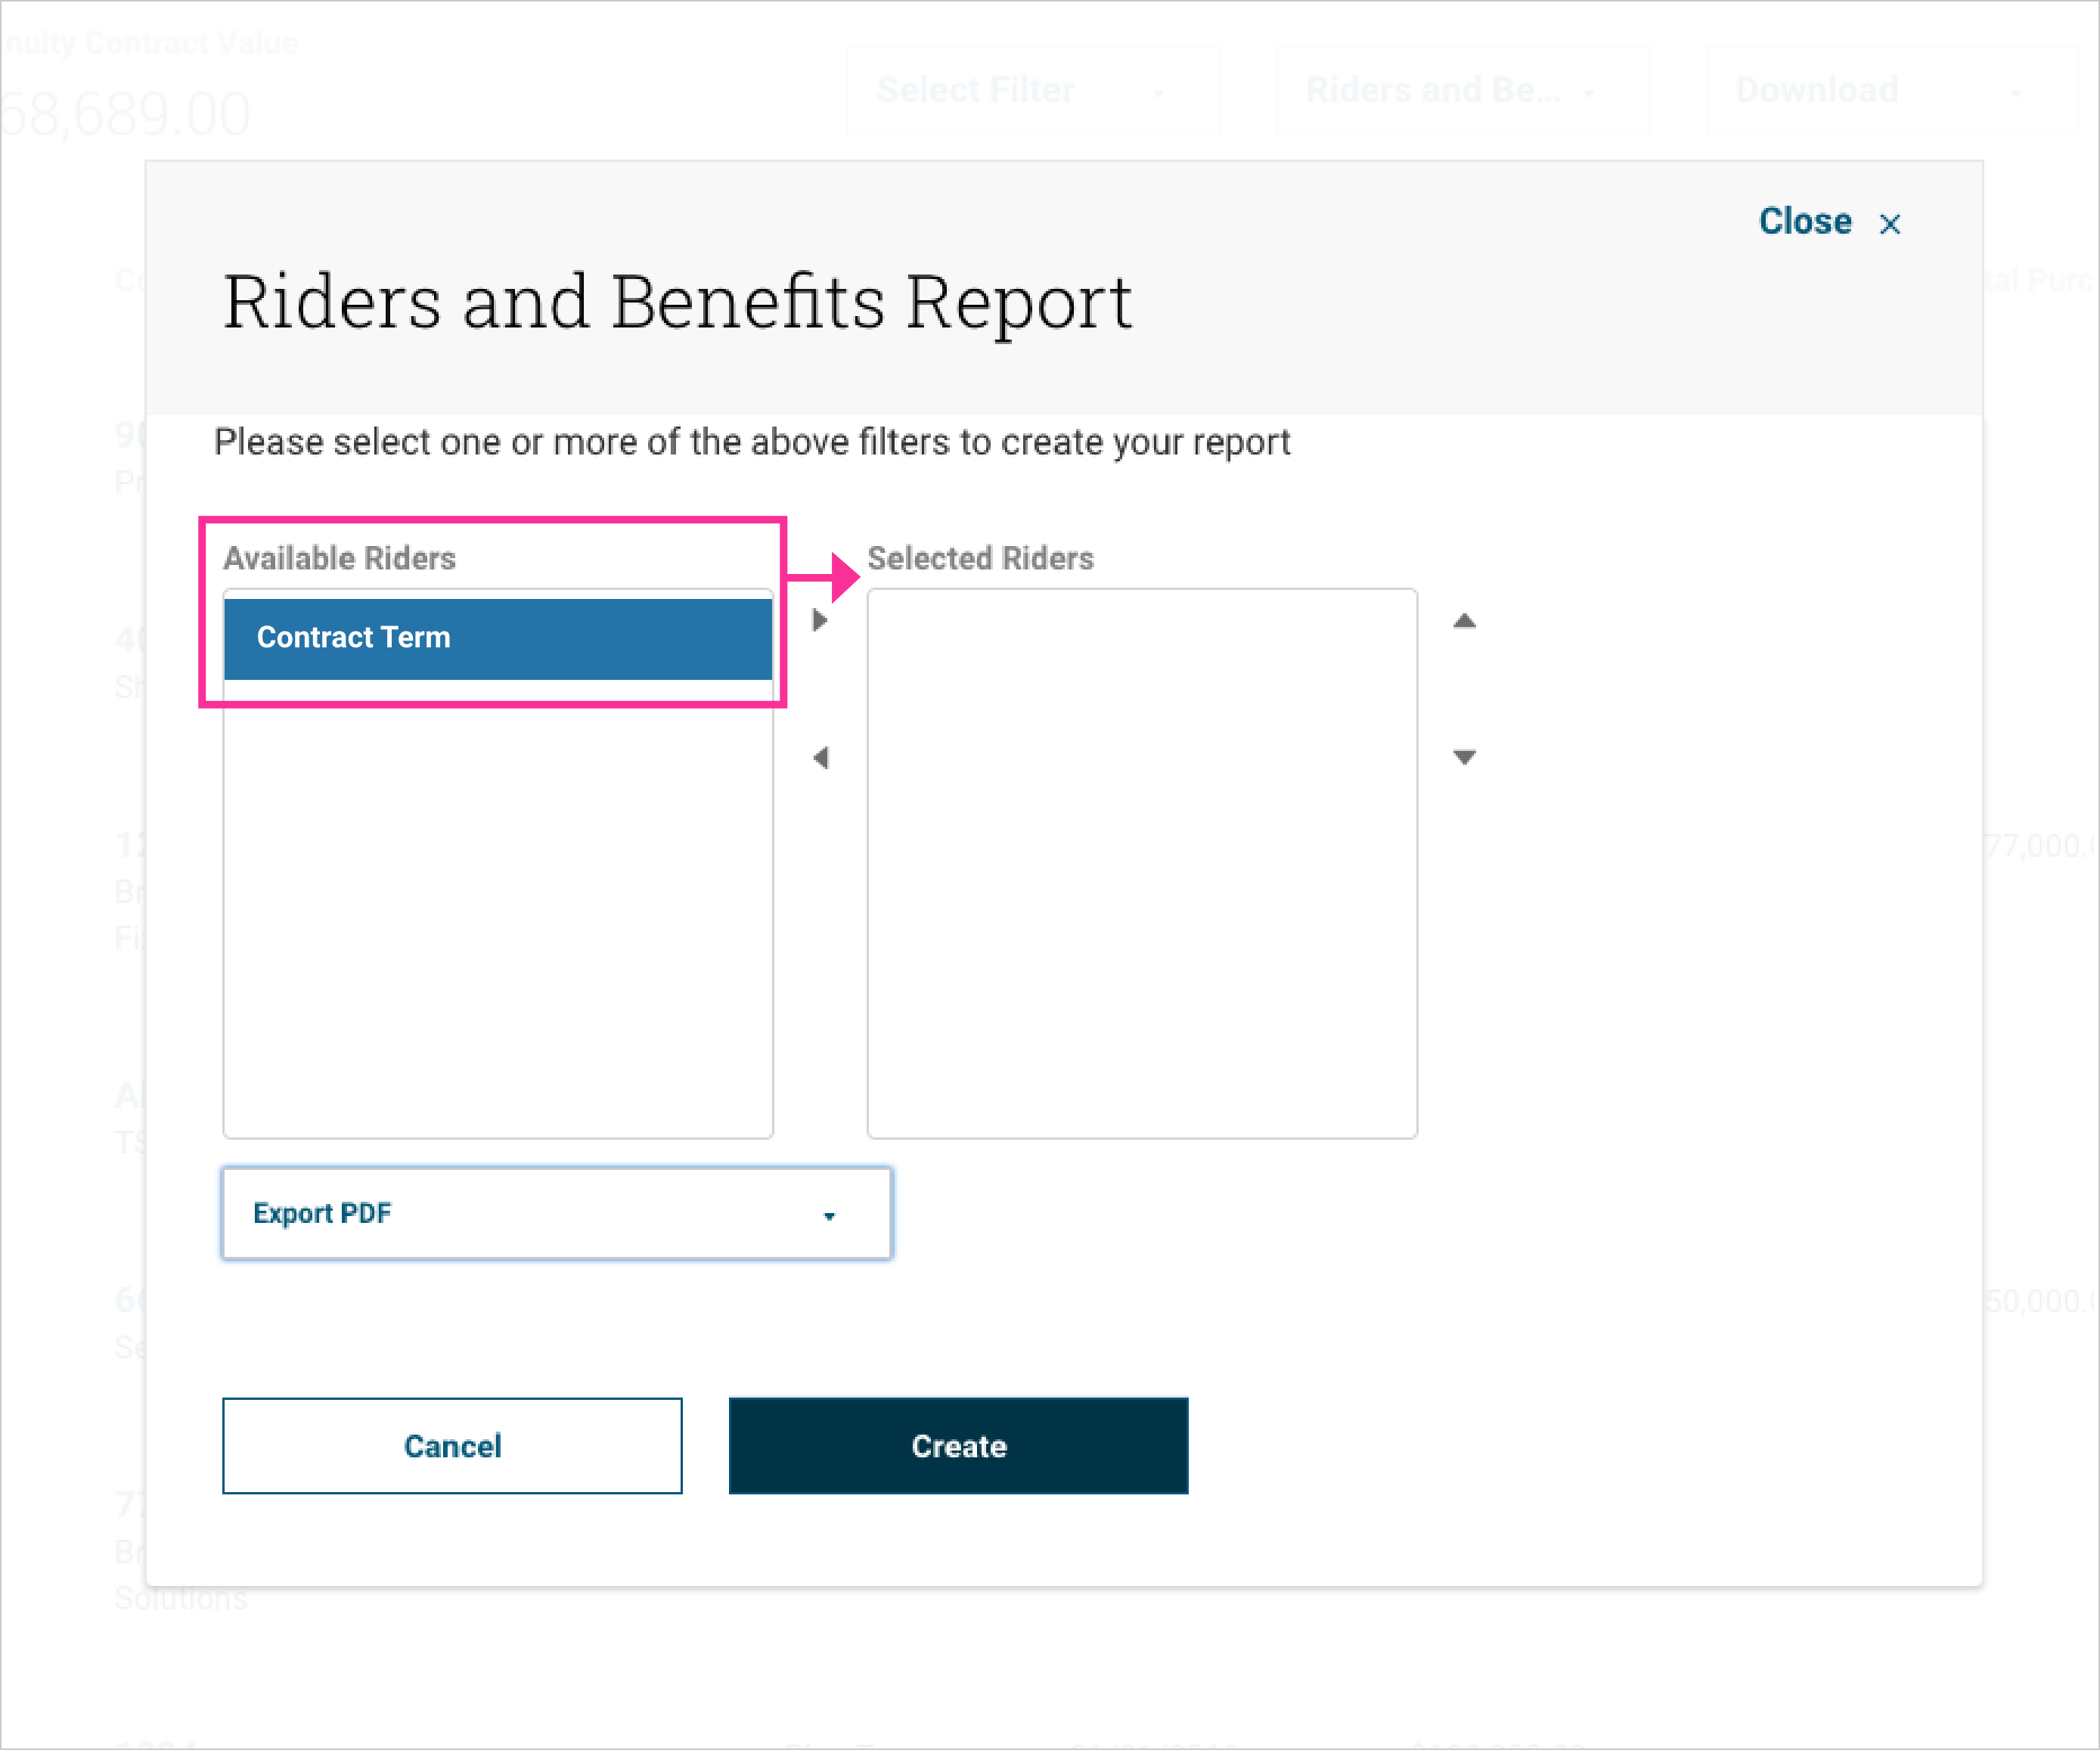Open the Export PDF dropdown
2100x1750 pixels.
pos(556,1213)
